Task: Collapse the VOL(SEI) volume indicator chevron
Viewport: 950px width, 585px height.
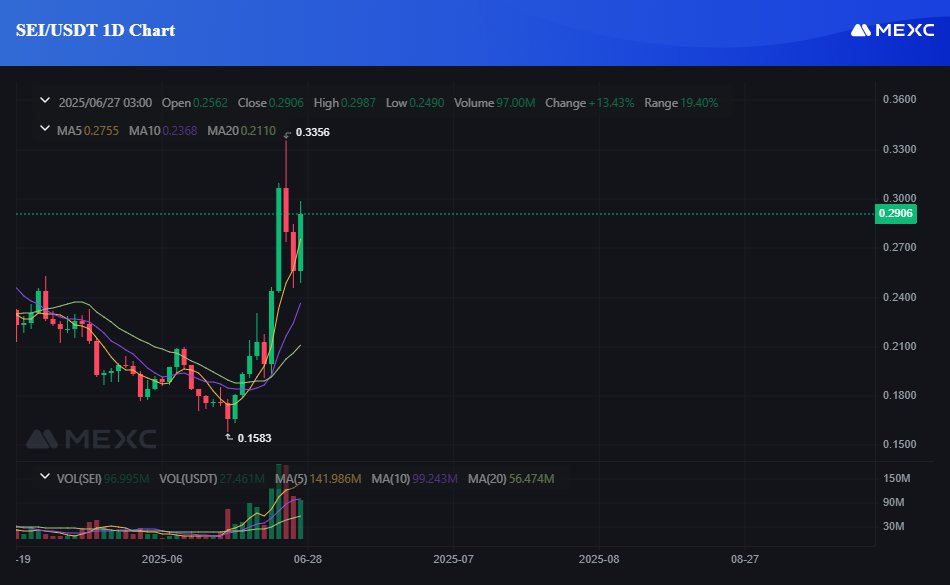Action: click(45, 477)
